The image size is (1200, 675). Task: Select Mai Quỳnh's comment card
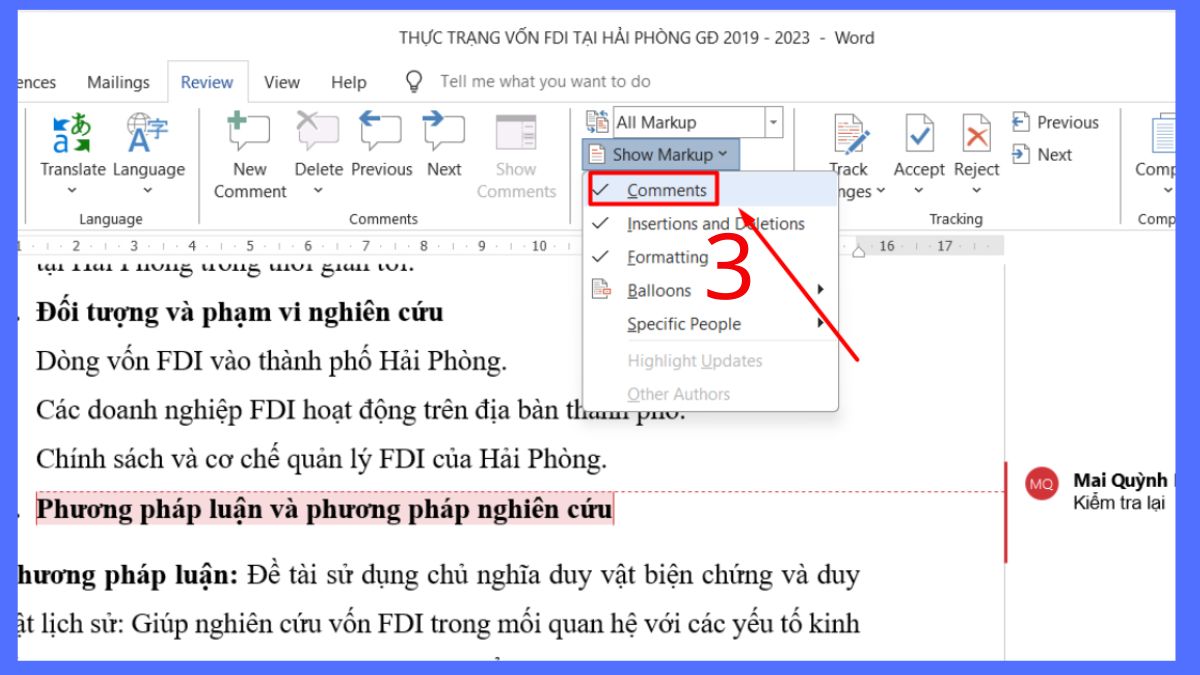[1100, 490]
